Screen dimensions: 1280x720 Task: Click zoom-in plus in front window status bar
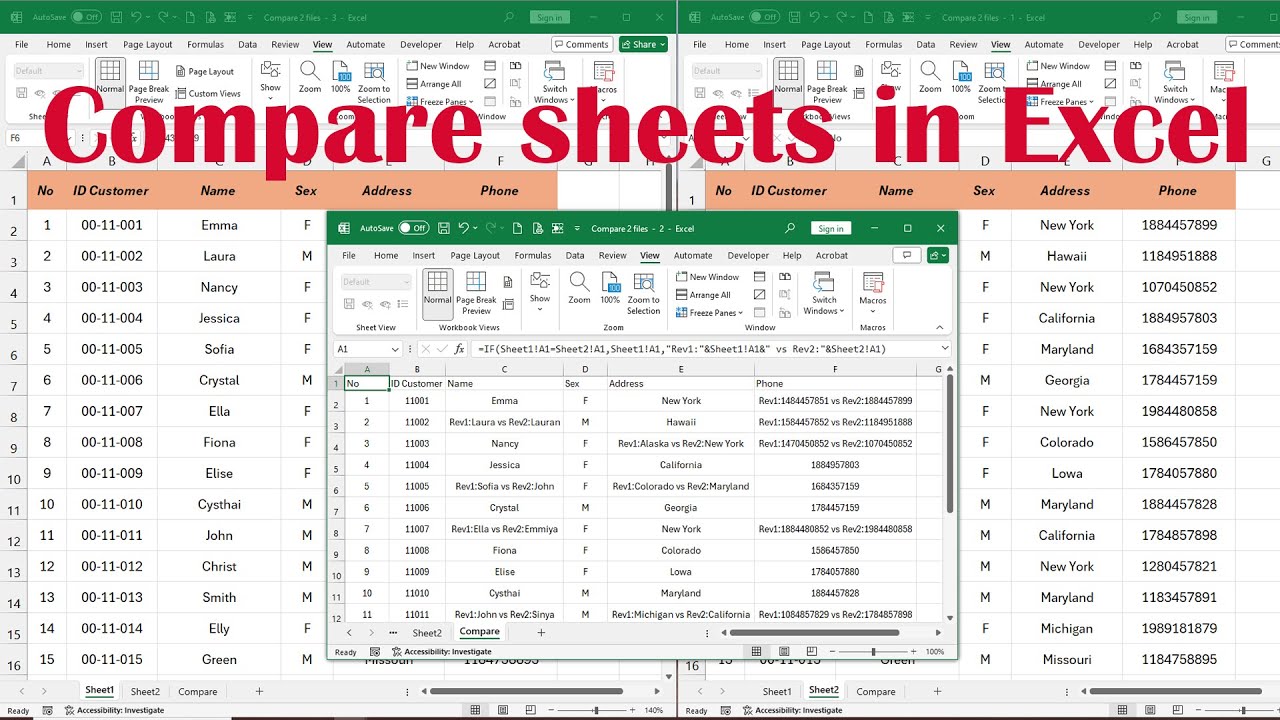point(912,651)
